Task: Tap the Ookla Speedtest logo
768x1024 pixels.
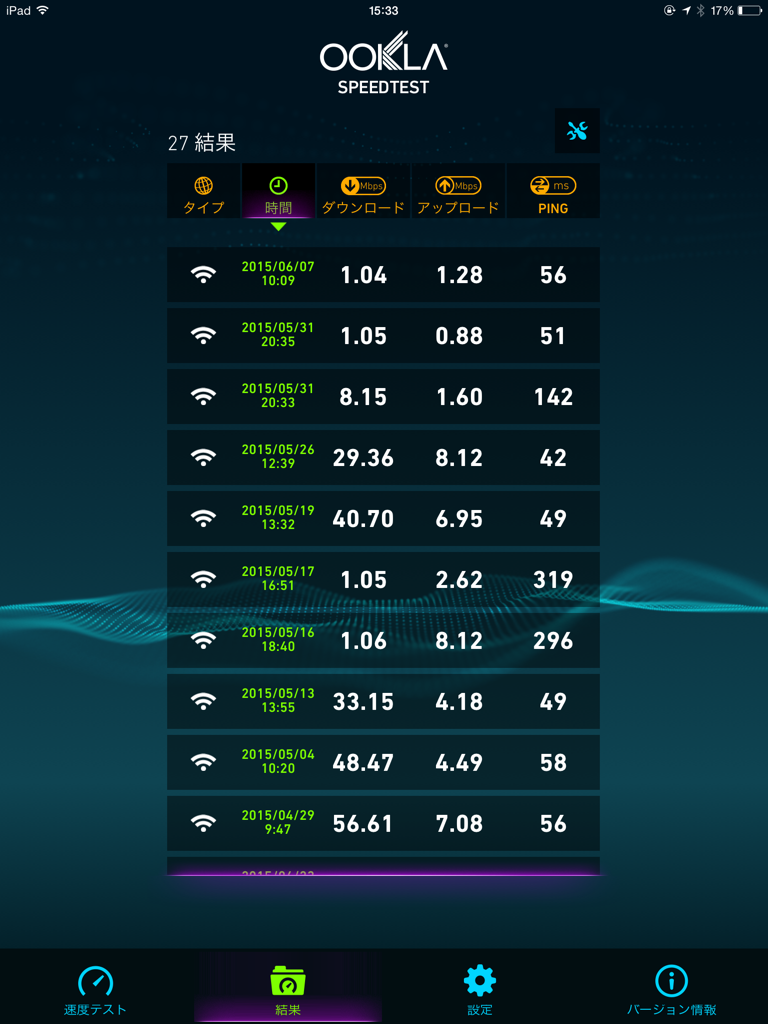Action: [x=383, y=63]
